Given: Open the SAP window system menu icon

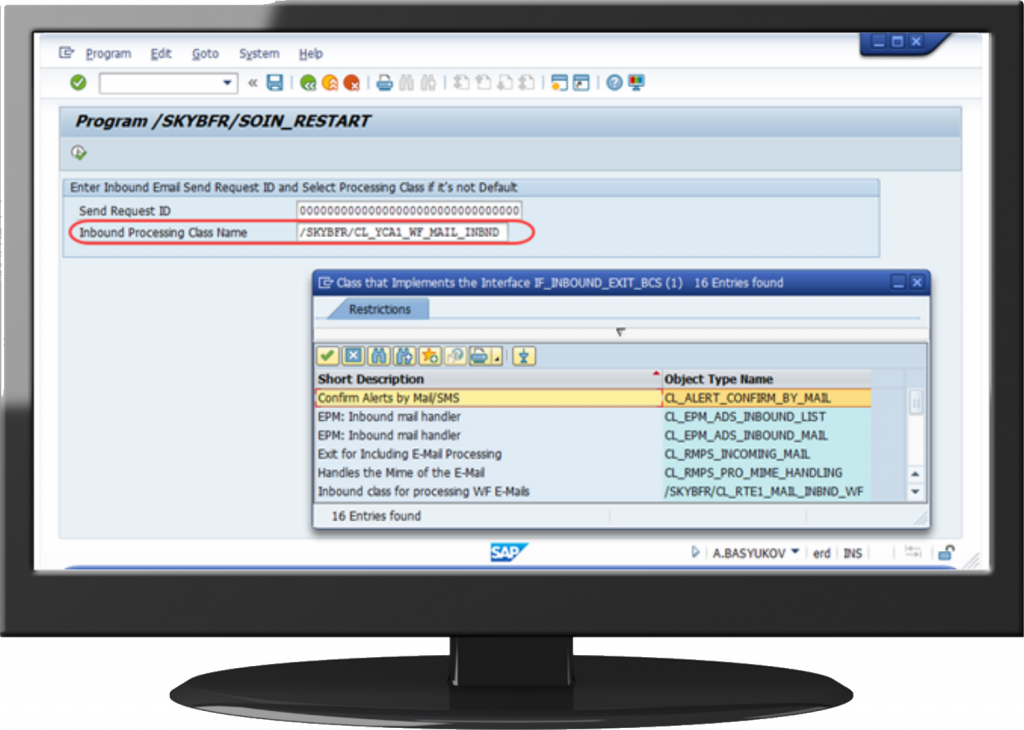Looking at the screenshot, I should click(x=66, y=53).
